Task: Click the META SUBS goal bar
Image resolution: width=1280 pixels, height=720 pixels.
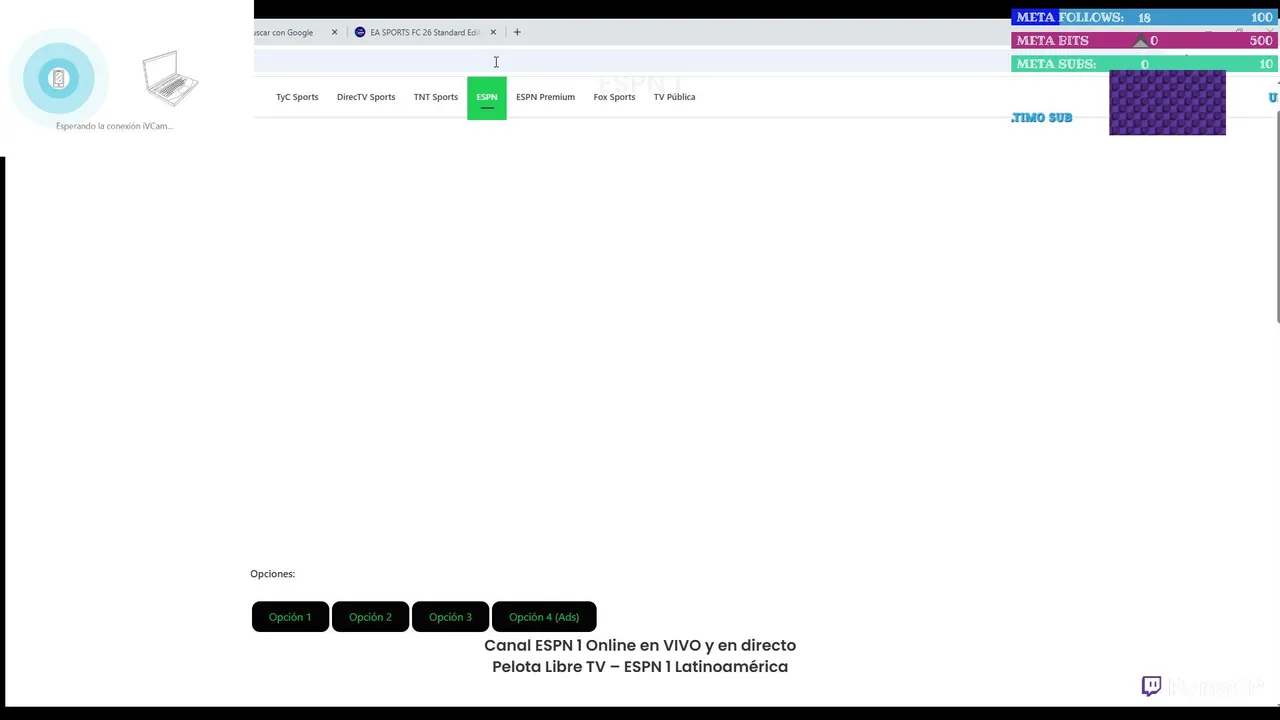Action: click(x=1144, y=63)
